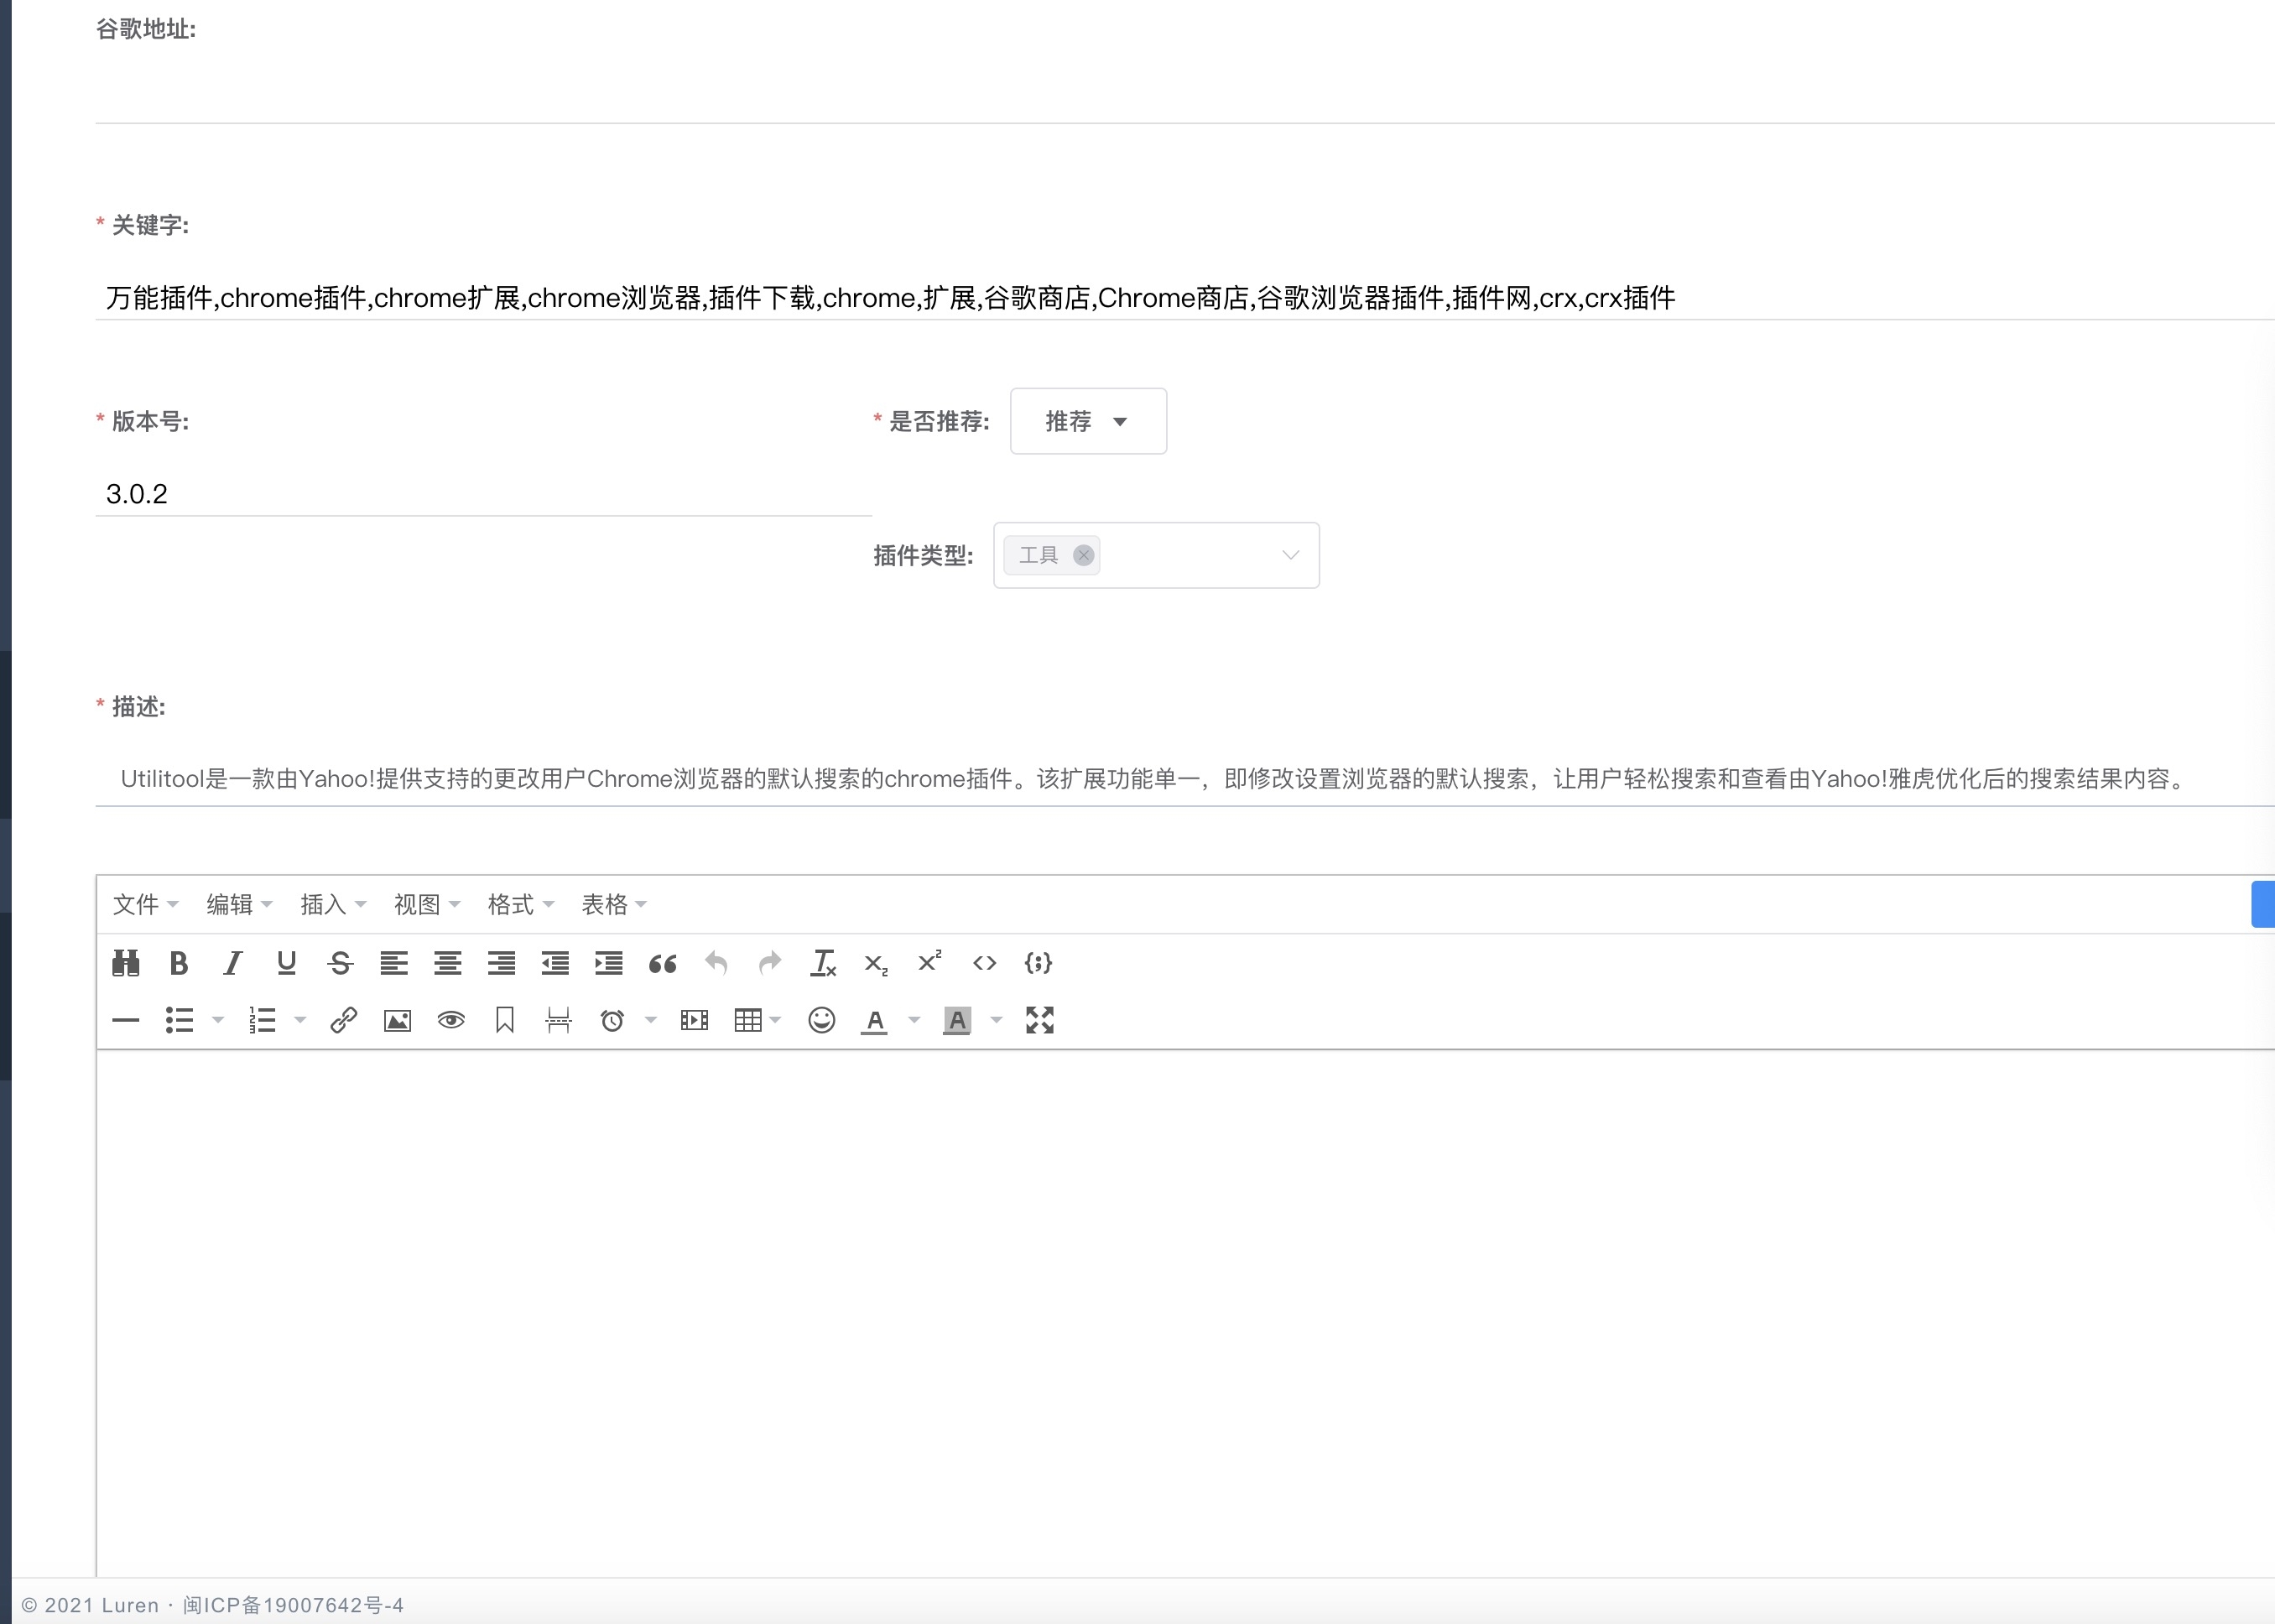2275x1624 pixels.
Task: Insert media video icon
Action: point(694,1020)
